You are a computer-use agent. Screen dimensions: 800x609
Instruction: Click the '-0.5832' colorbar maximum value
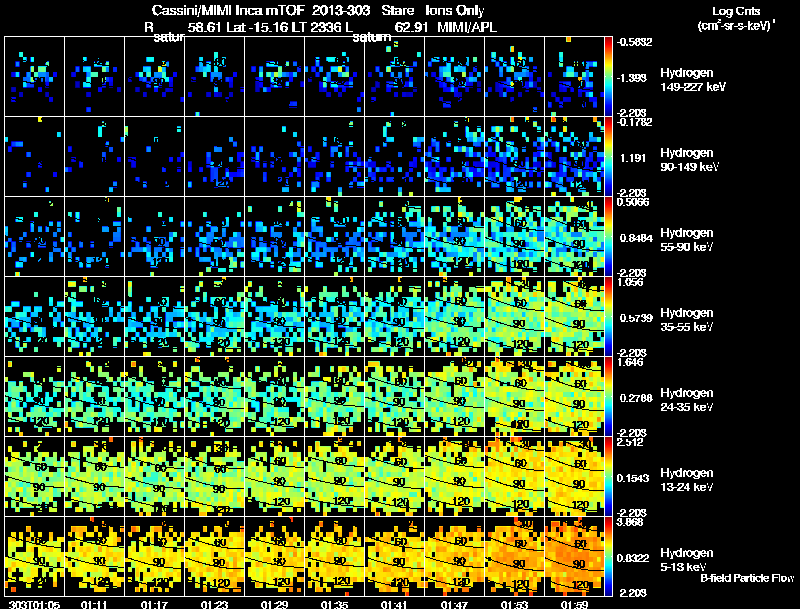[x=634, y=42]
